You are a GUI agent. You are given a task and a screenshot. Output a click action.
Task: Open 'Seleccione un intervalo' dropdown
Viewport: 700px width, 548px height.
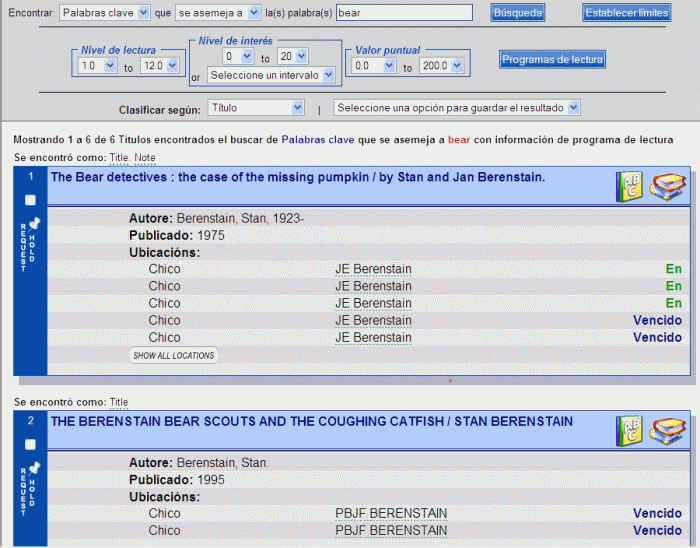point(271,75)
